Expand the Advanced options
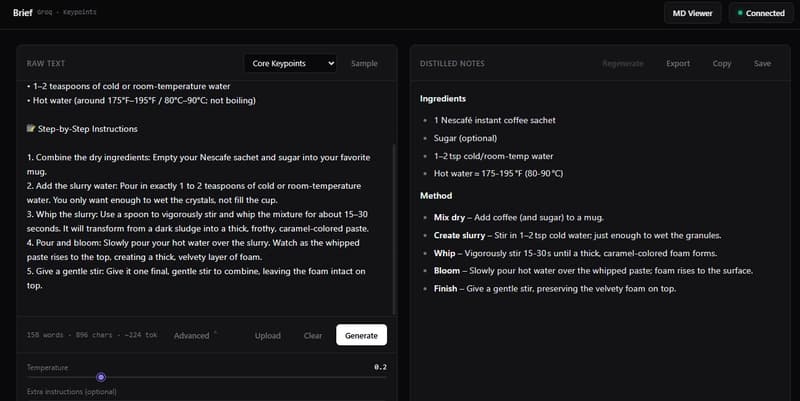 (x=195, y=335)
